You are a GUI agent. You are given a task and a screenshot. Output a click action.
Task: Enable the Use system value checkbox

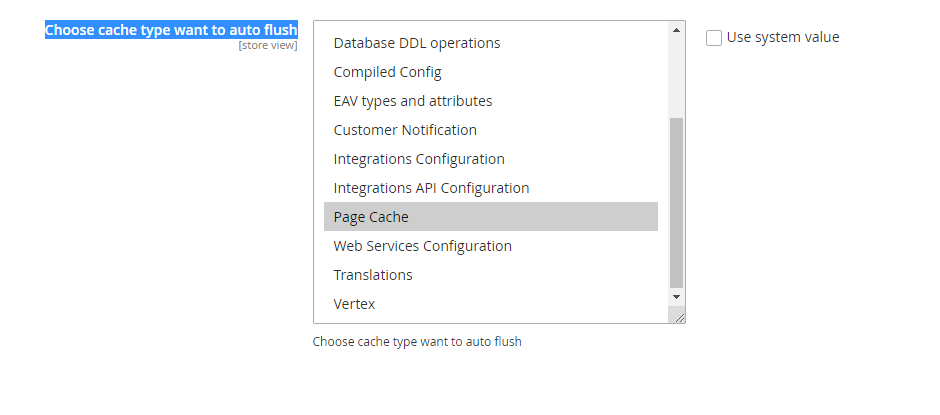[x=714, y=38]
